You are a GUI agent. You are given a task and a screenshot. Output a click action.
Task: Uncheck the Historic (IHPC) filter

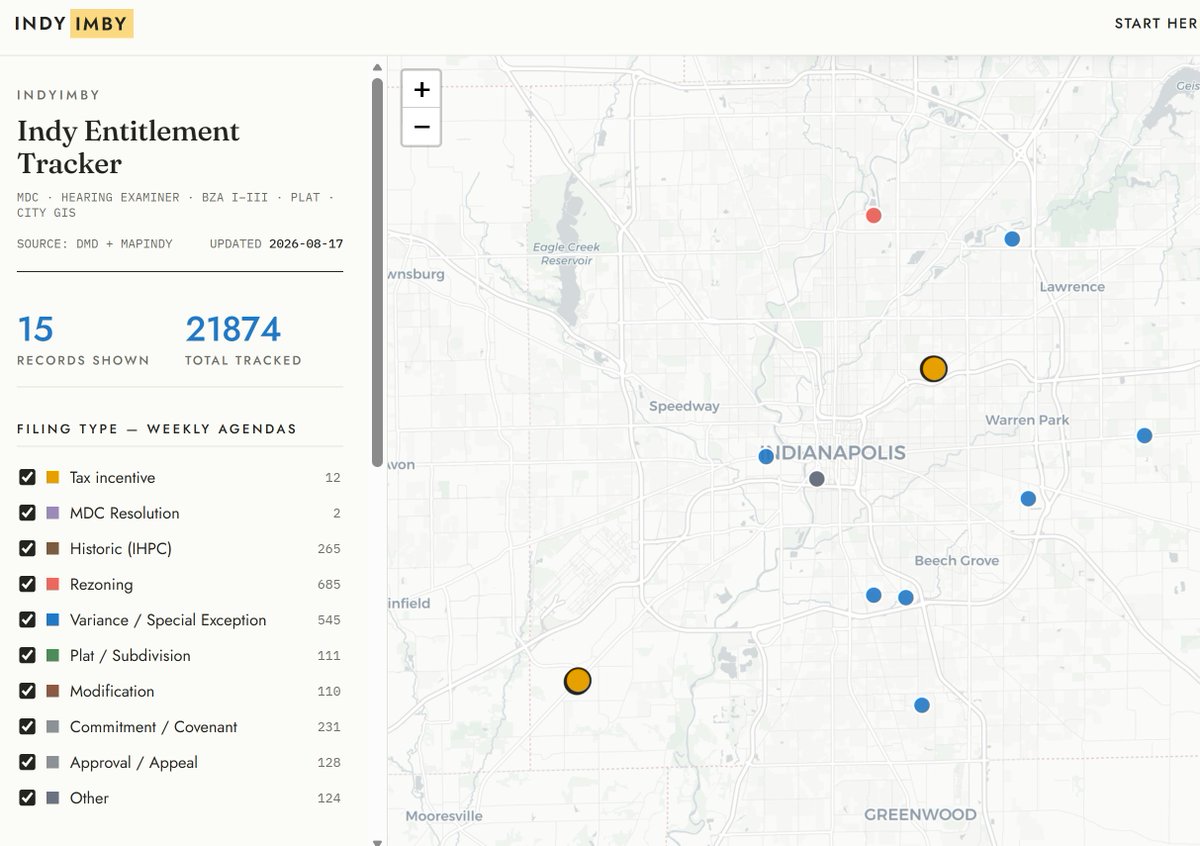[x=28, y=548]
